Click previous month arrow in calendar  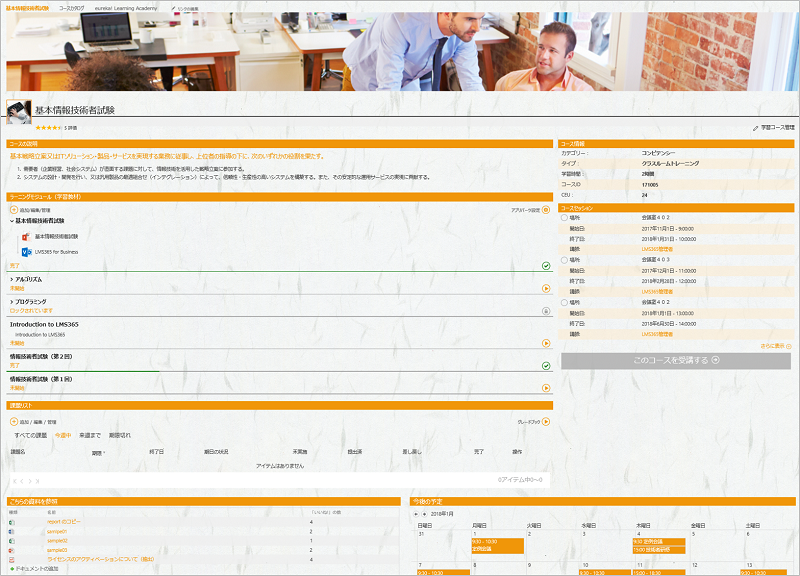(416, 513)
